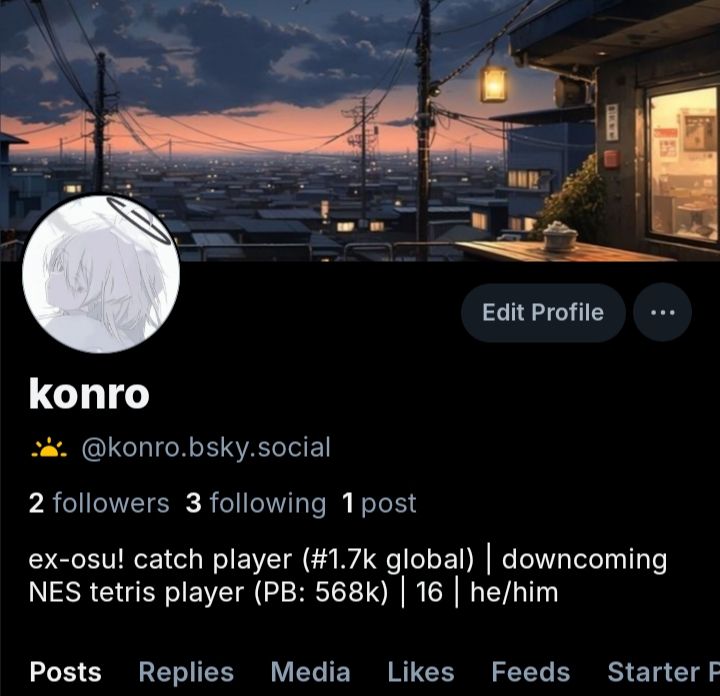Click the halo on the avatar

click(x=138, y=221)
